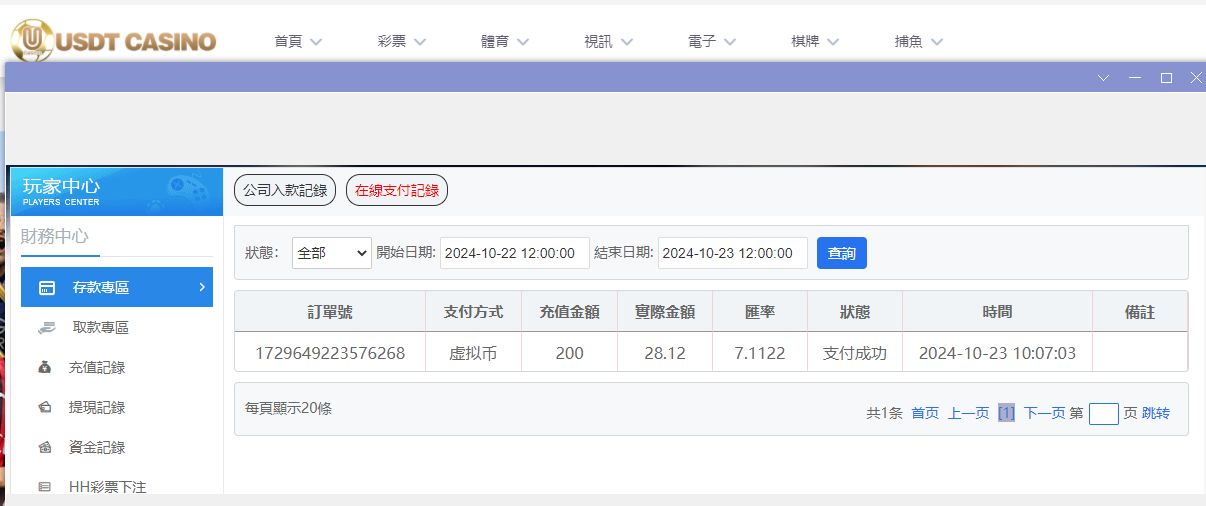Click the 開始日期 start date field

(x=514, y=254)
